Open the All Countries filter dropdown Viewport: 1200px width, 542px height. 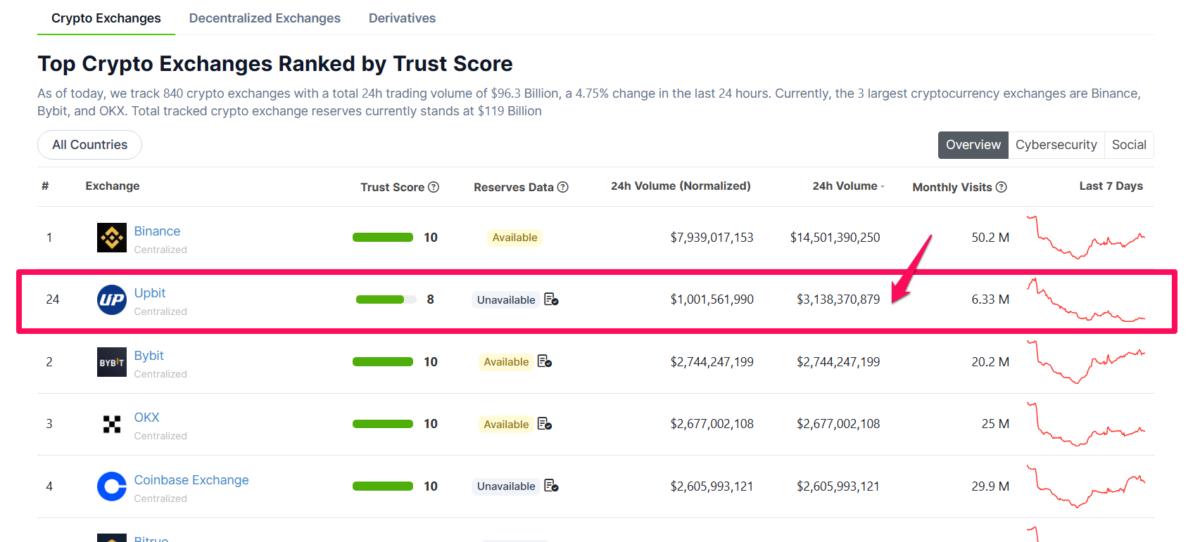(x=90, y=145)
